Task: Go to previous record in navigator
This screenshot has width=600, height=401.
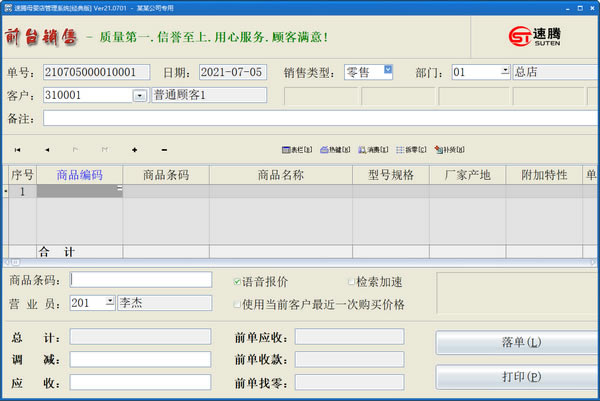Action: click(47, 150)
